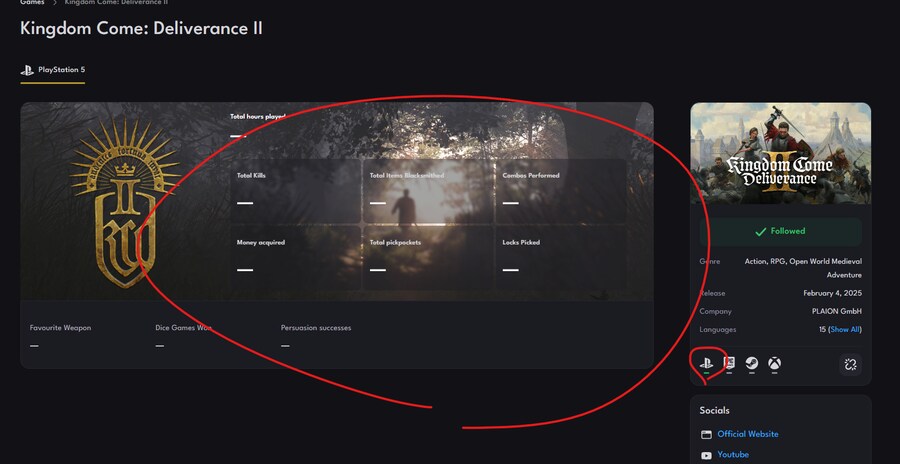Click the golden KCD II shield emblem
Viewport: 900px width, 464px height.
click(125, 202)
